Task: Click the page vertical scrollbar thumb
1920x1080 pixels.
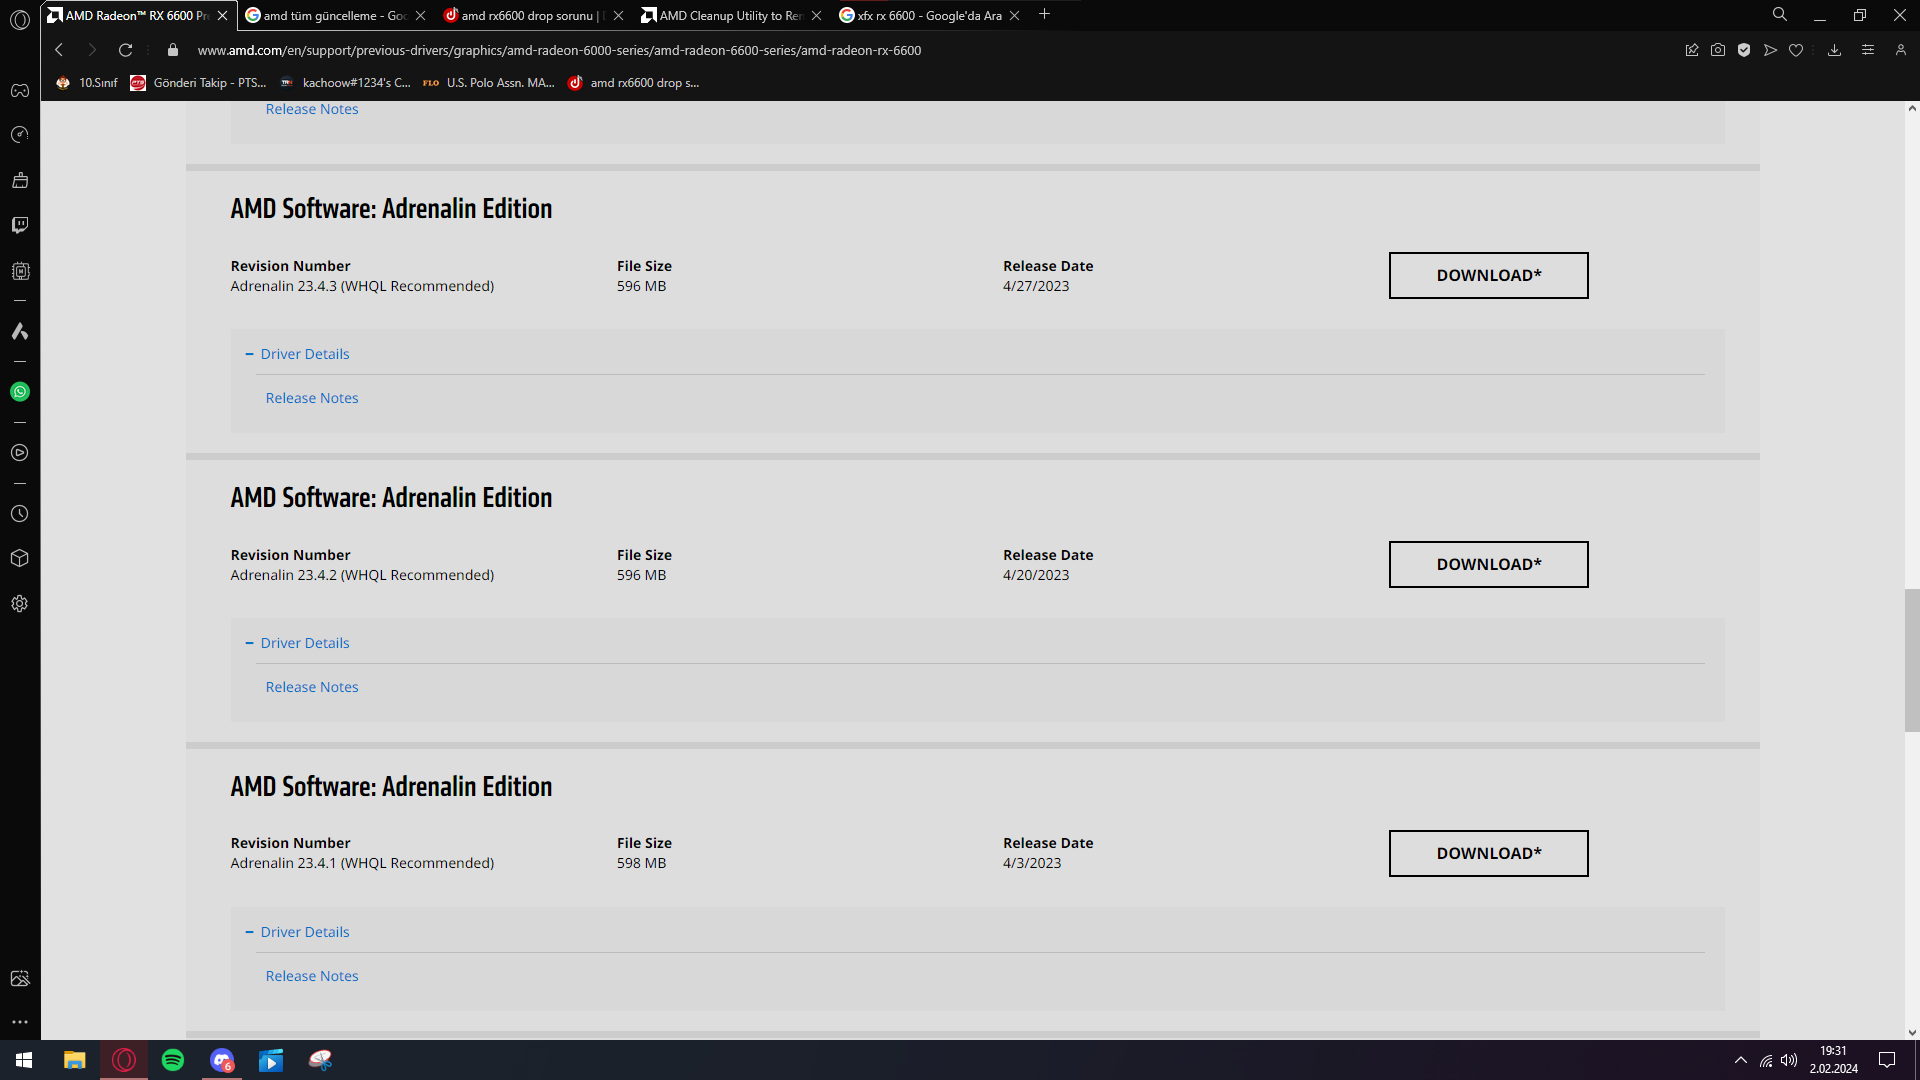Action: [x=1911, y=660]
